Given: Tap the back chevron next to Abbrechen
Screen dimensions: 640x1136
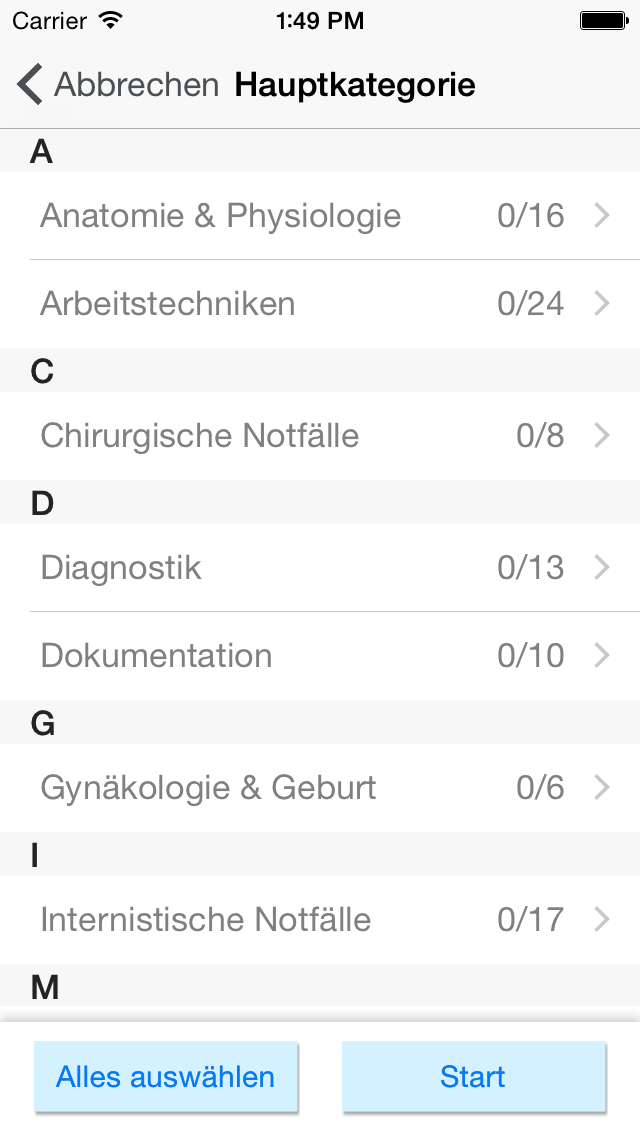Looking at the screenshot, I should coord(29,84).
